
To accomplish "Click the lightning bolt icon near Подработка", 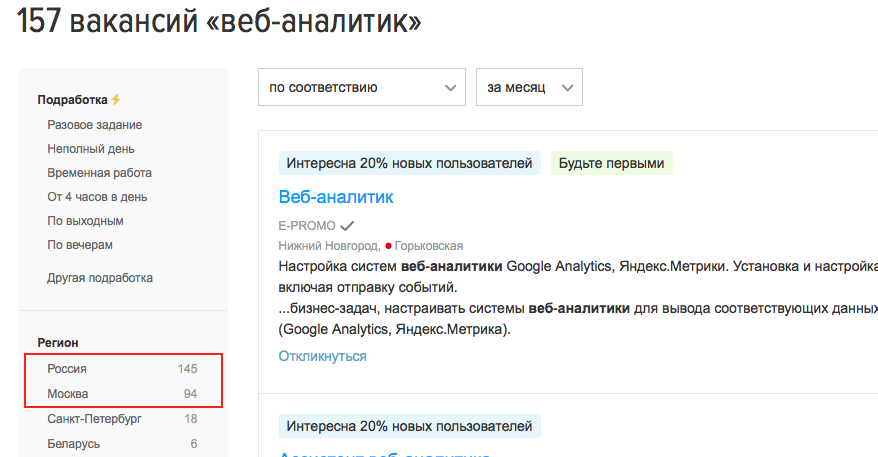I will pyautogui.click(x=116, y=100).
